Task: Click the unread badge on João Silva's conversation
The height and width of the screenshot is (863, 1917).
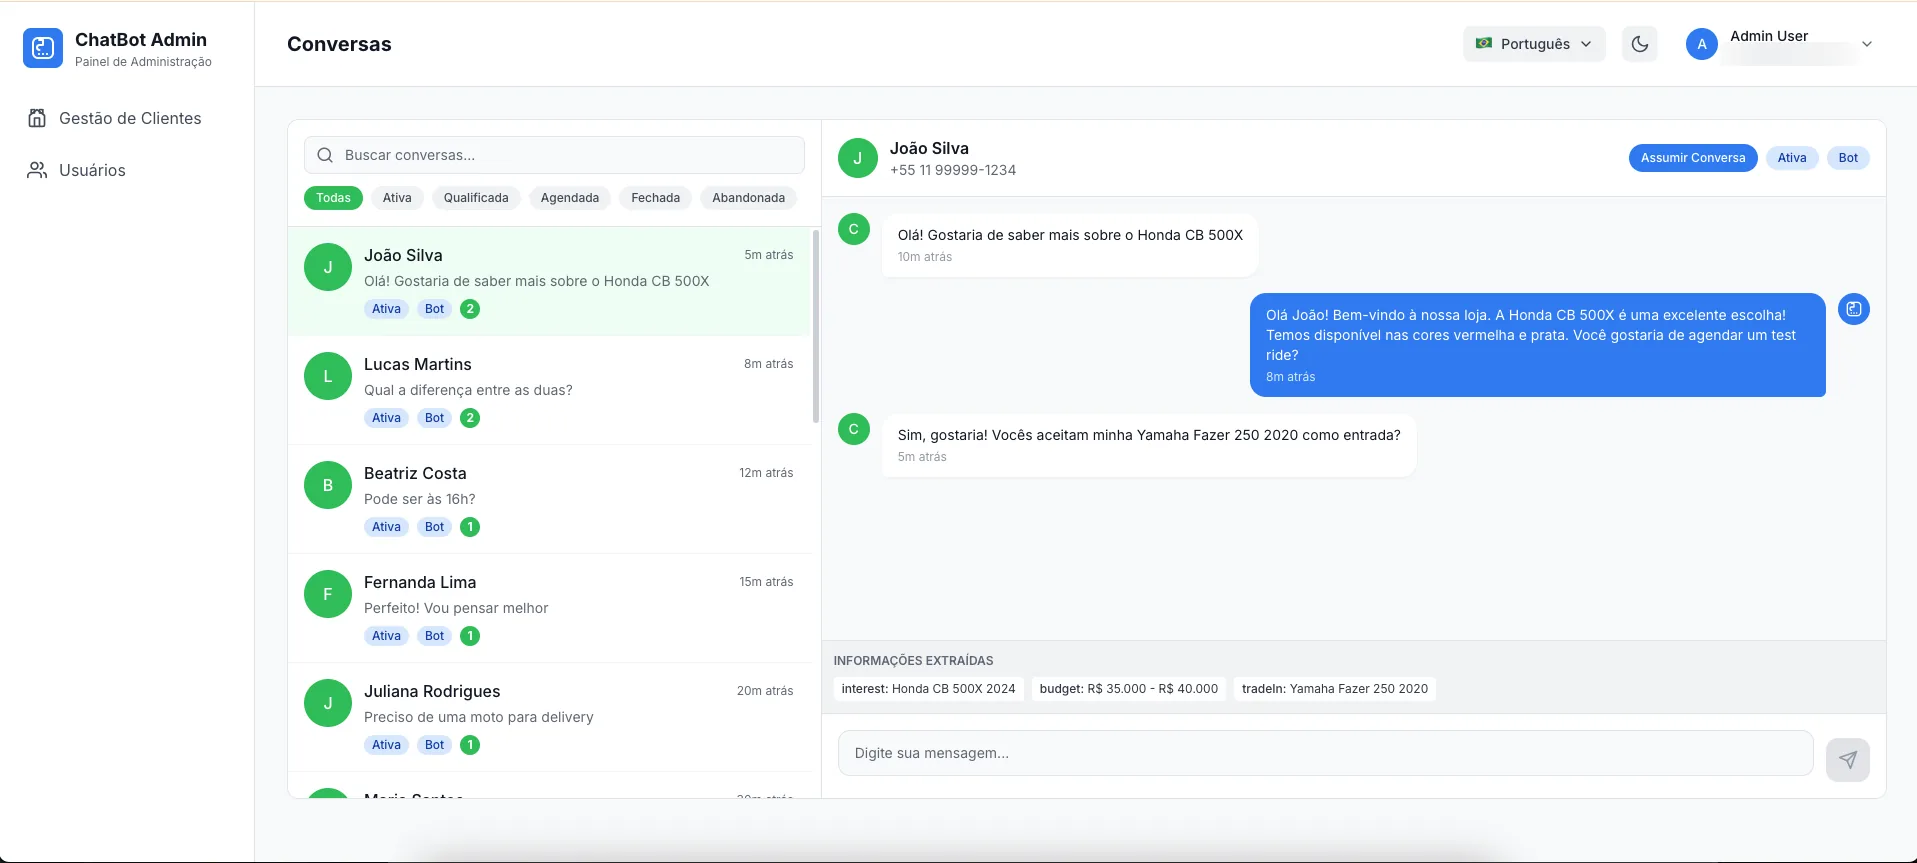Action: (x=470, y=309)
